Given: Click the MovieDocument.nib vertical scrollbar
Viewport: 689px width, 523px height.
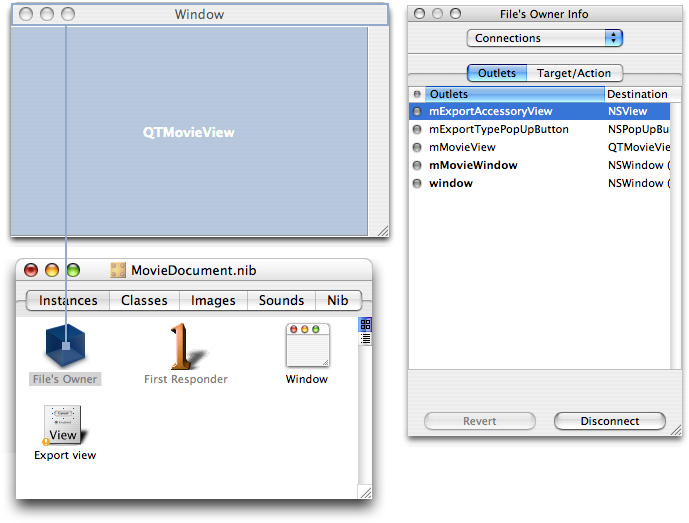Looking at the screenshot, I should 365,415.
